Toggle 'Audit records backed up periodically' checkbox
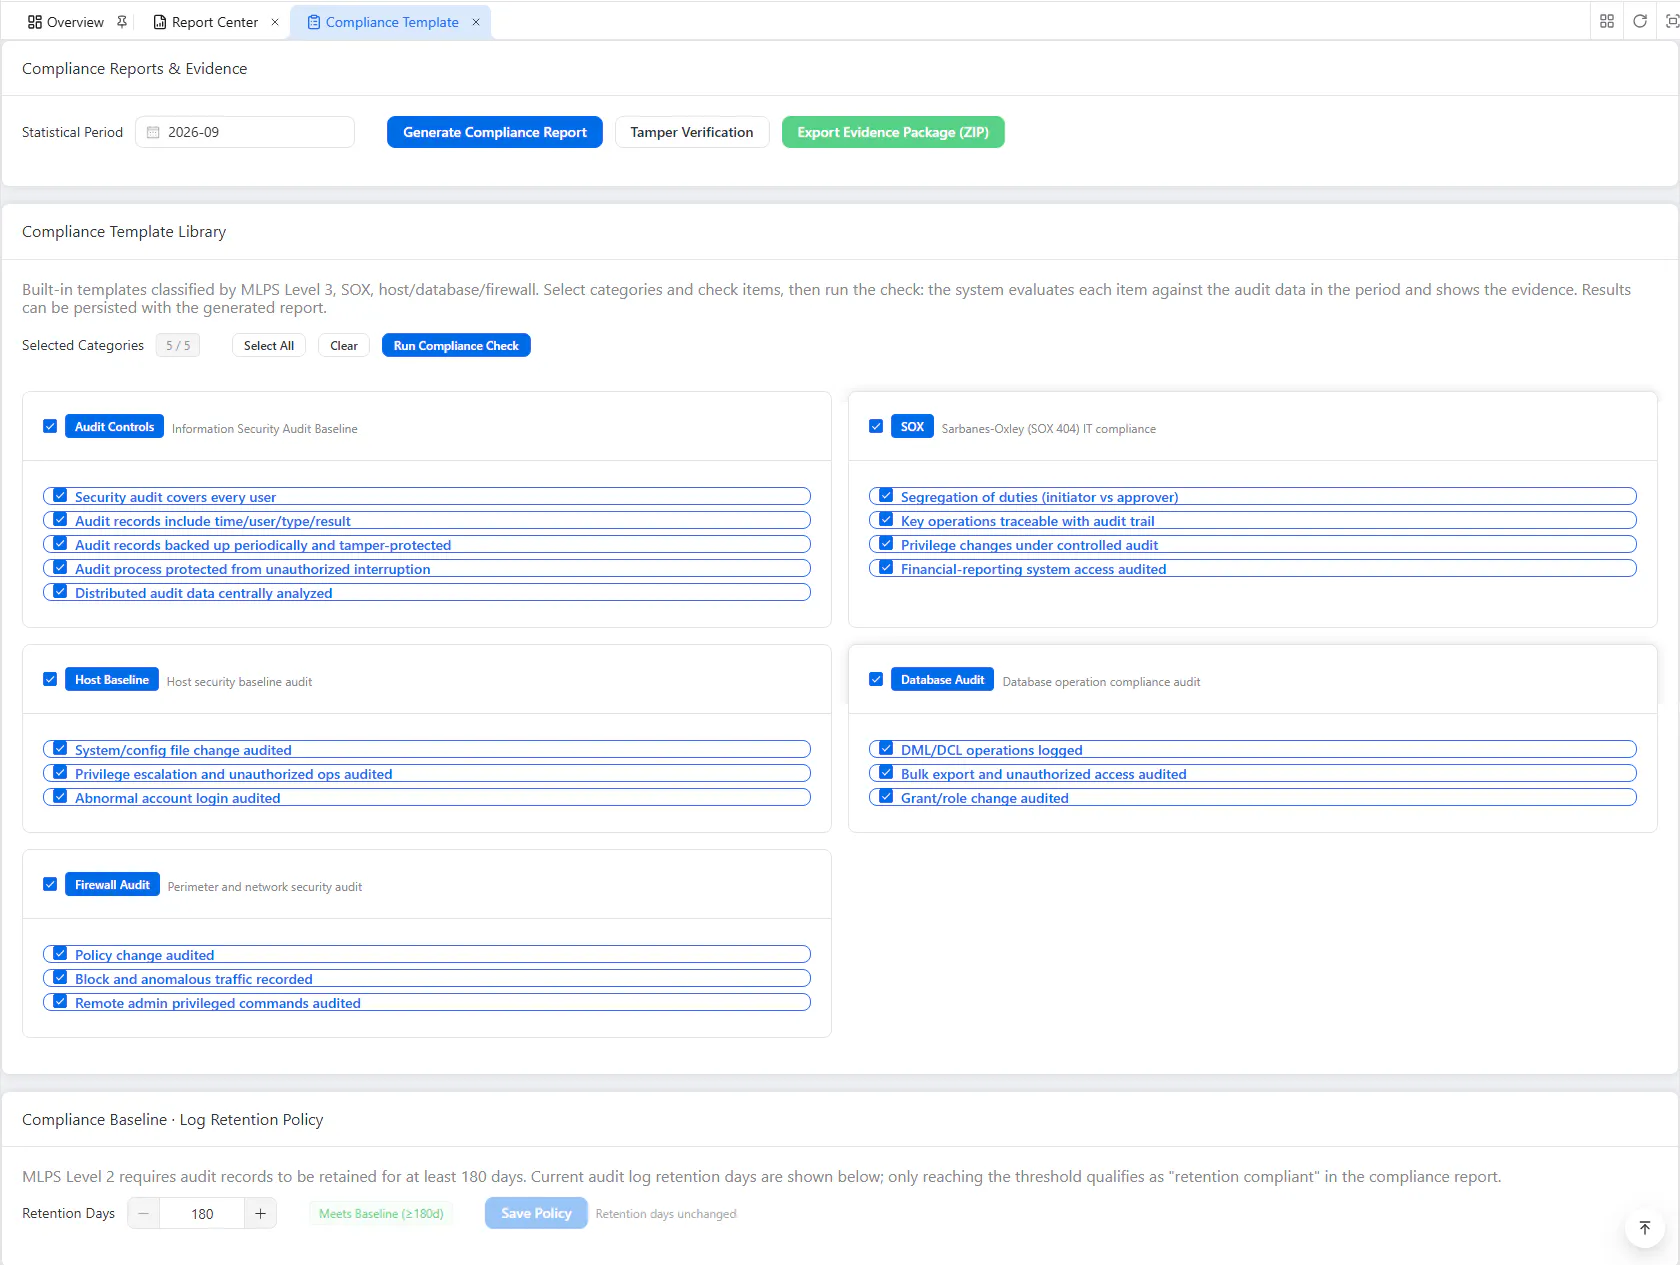The width and height of the screenshot is (1680, 1265). click(60, 543)
